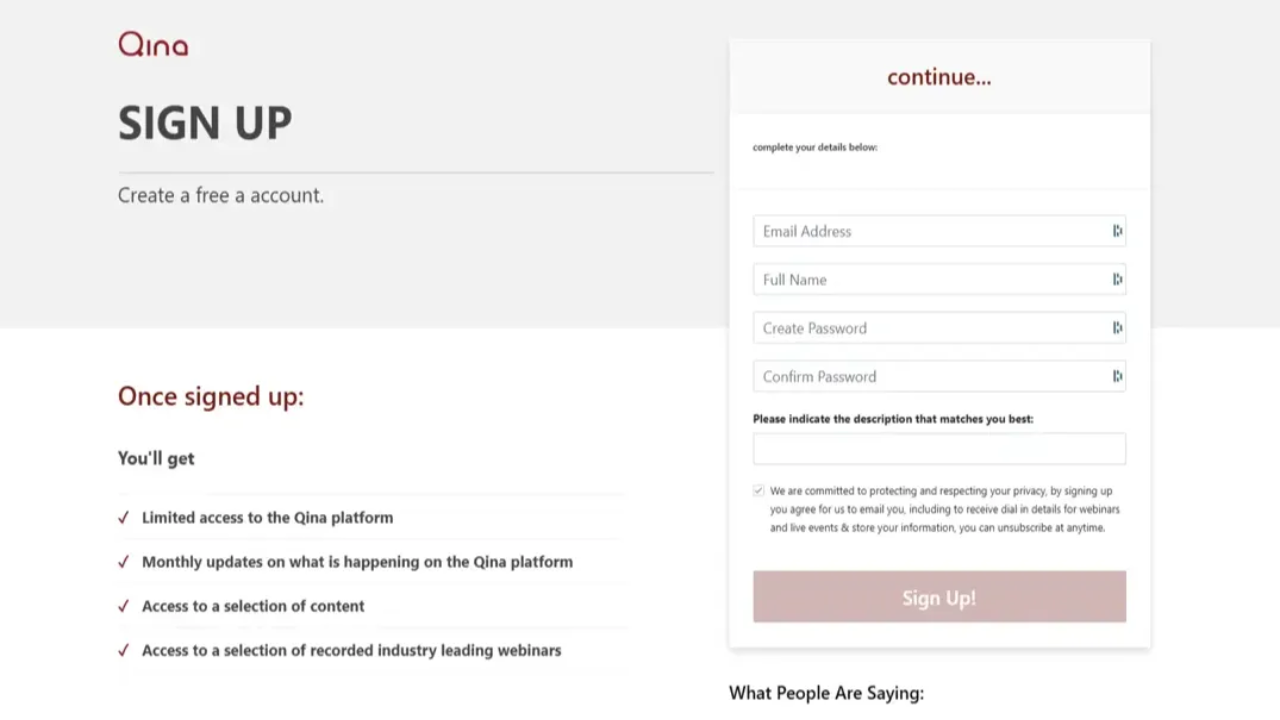Click the "What People Are Saying:" heading
This screenshot has height=720, width=1280.
tap(826, 693)
